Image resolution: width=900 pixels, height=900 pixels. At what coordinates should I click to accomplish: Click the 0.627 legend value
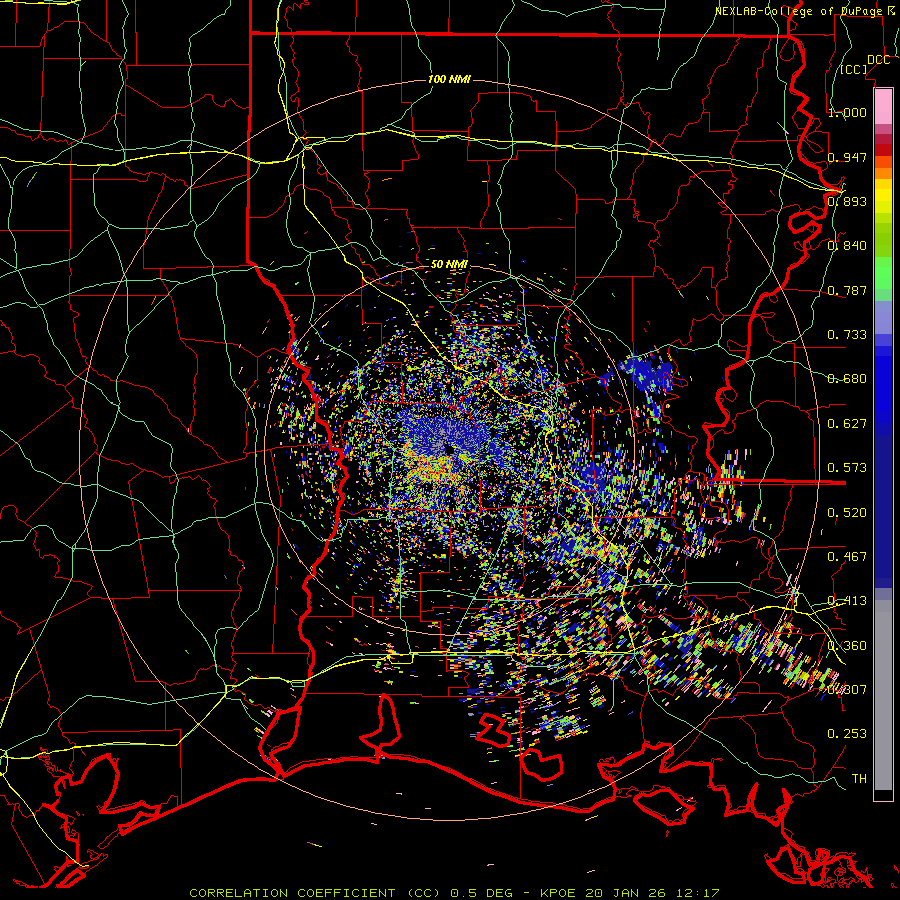(847, 423)
